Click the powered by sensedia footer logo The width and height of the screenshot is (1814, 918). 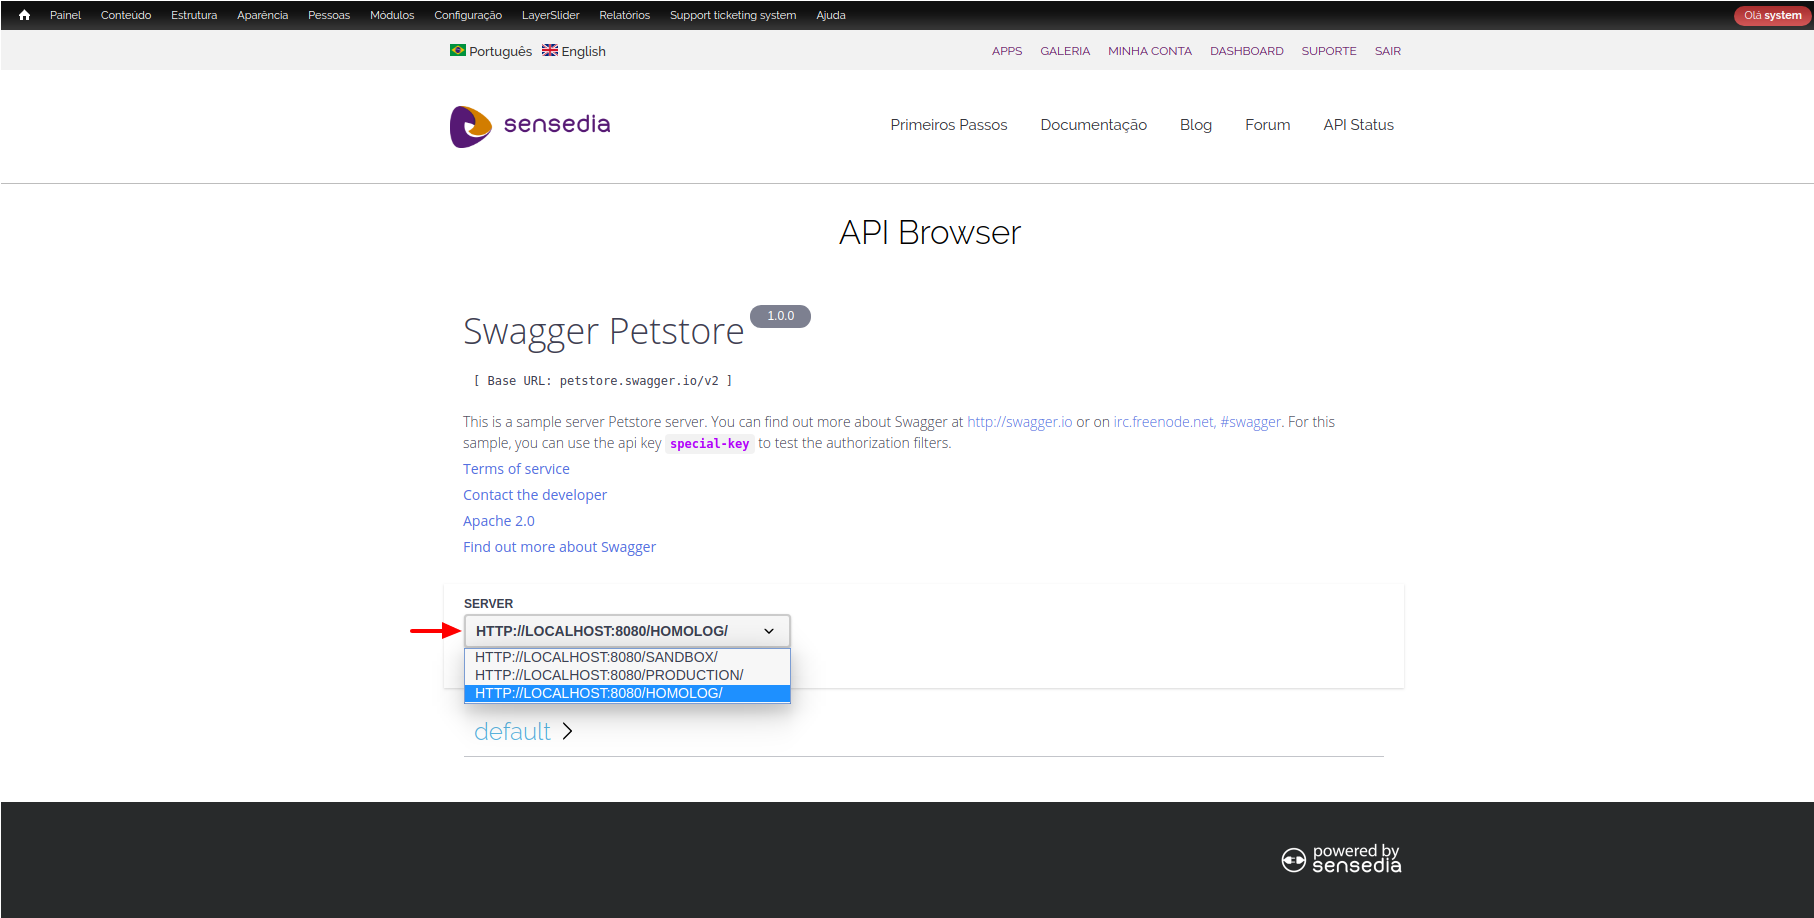1340,859
